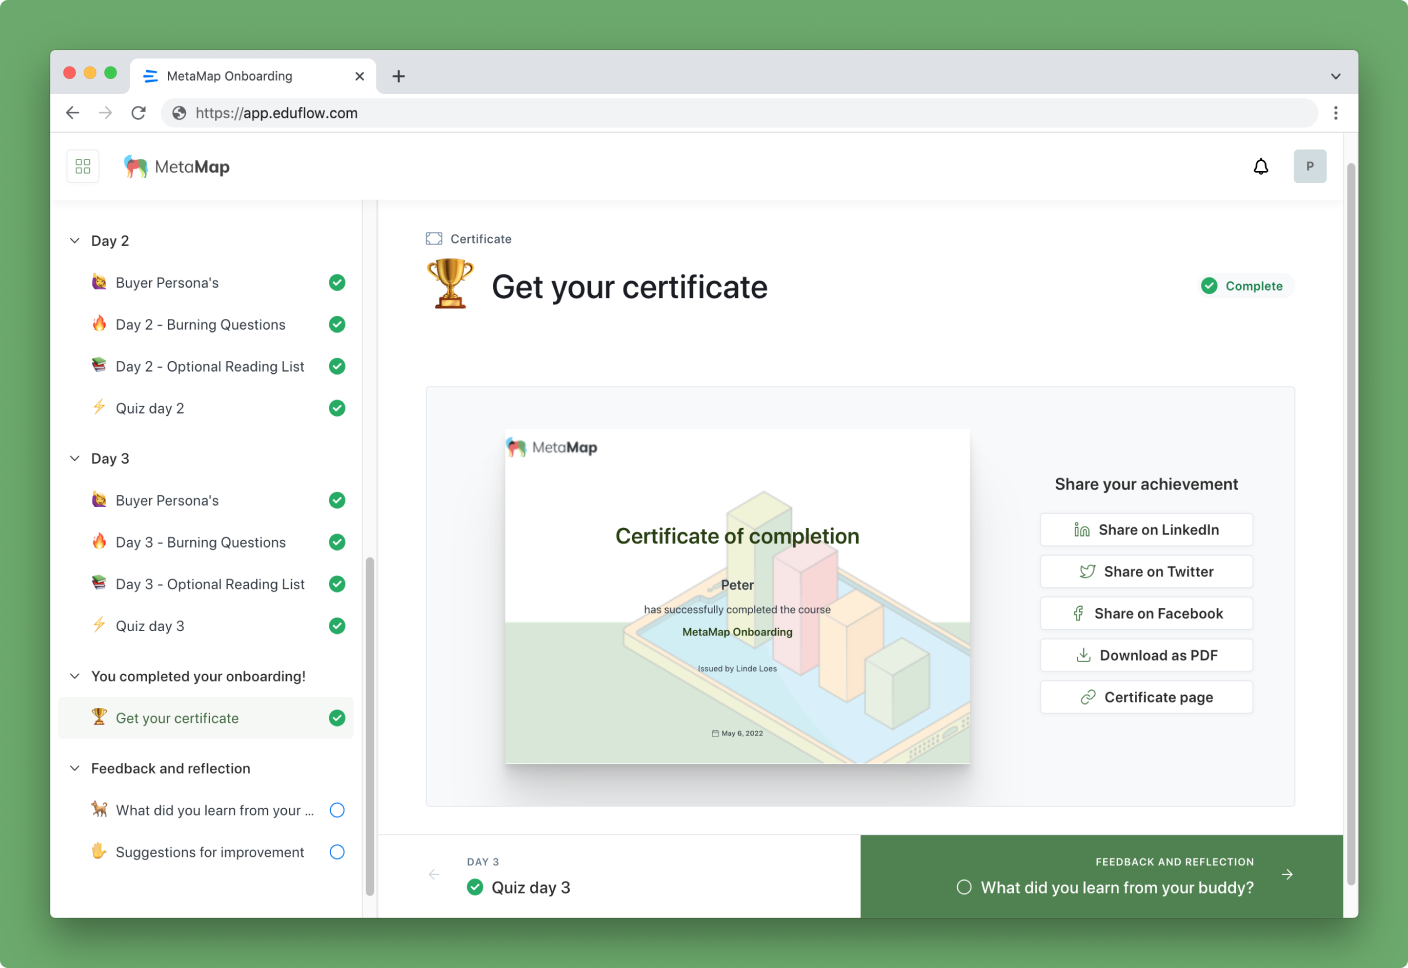Viewport: 1408px width, 968px height.
Task: Click the address bar URL field
Action: click(740, 113)
